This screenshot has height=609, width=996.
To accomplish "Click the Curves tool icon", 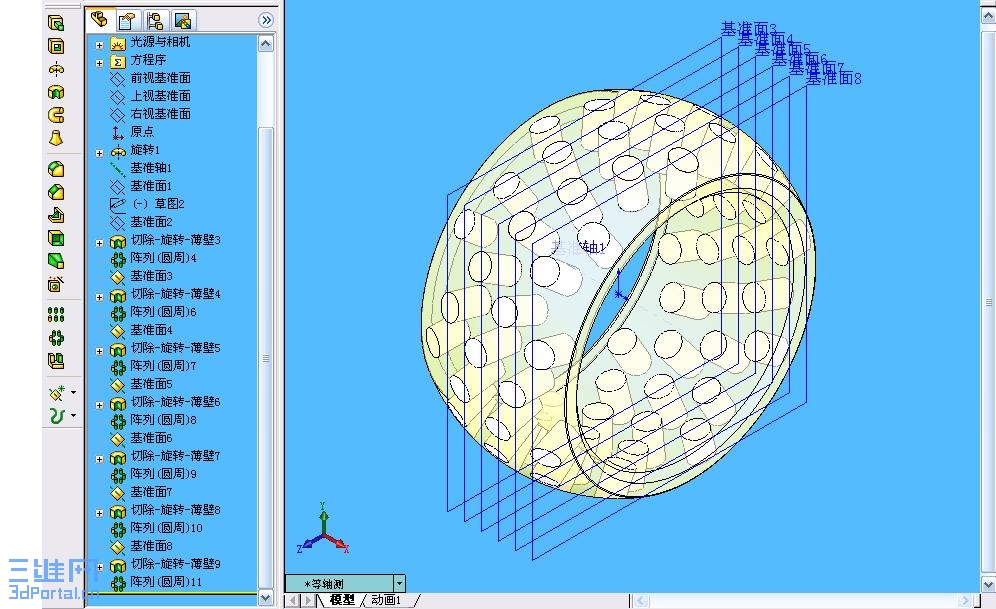I will pyautogui.click(x=57, y=416).
